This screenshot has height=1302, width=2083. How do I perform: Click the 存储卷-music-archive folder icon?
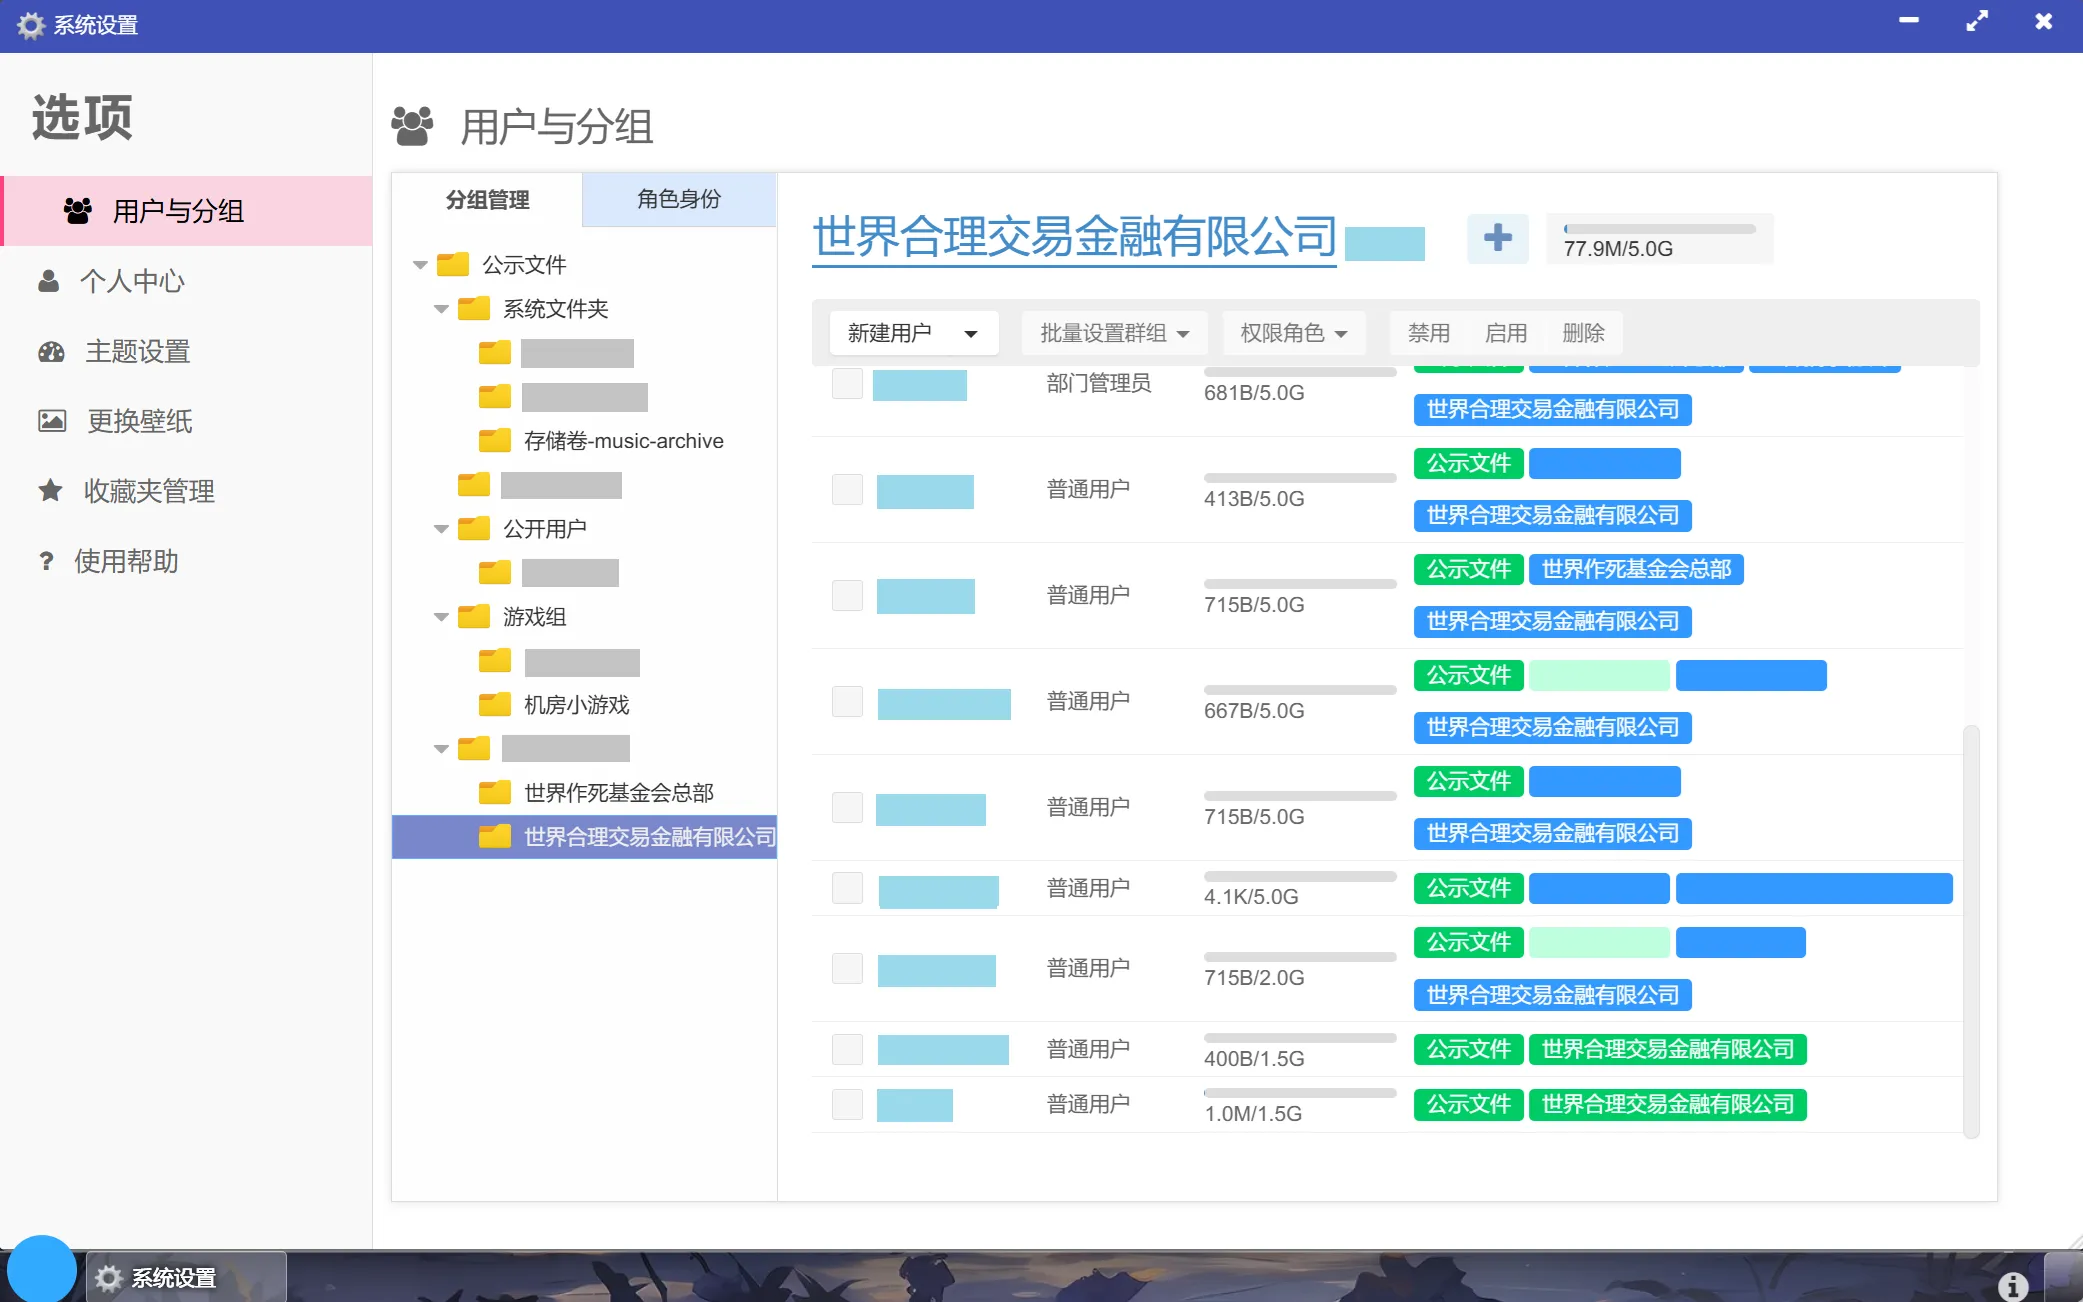point(495,440)
